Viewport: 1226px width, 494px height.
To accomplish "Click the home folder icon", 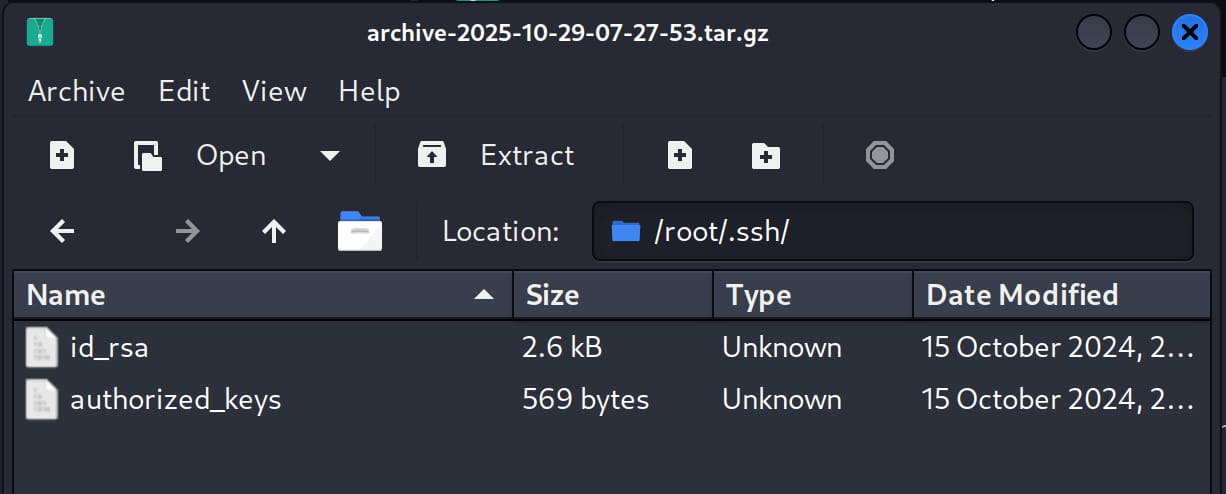I will pyautogui.click(x=360, y=231).
